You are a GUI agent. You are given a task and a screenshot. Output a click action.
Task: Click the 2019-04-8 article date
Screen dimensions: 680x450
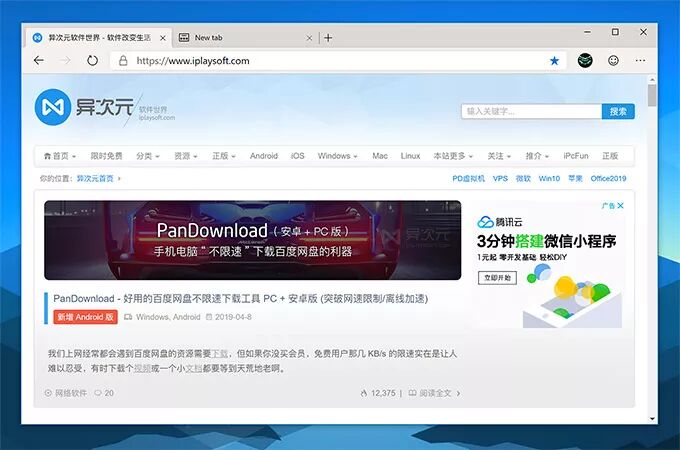pos(233,317)
